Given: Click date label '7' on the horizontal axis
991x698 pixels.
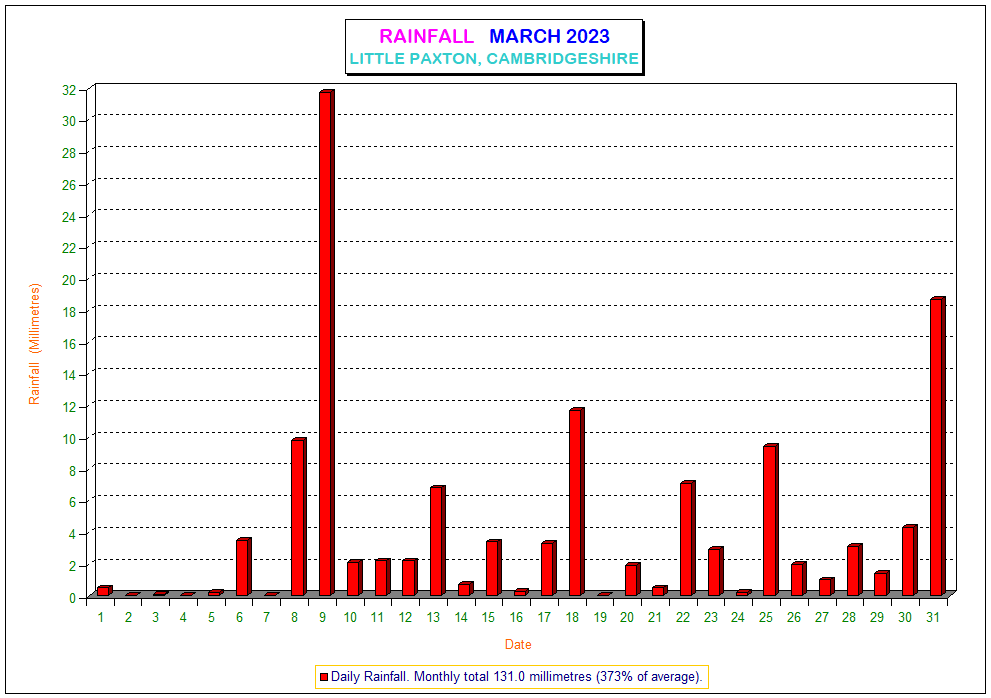Looking at the screenshot, I should pyautogui.click(x=267, y=617).
